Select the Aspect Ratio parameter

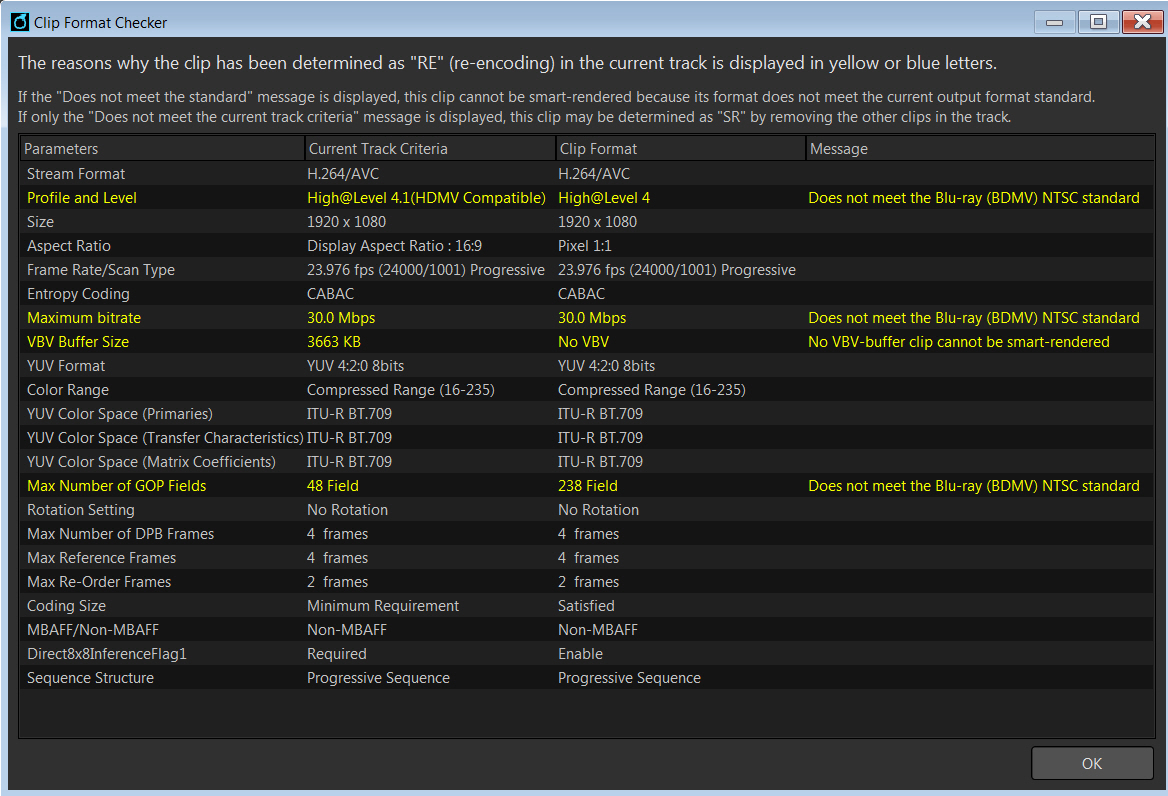69,246
